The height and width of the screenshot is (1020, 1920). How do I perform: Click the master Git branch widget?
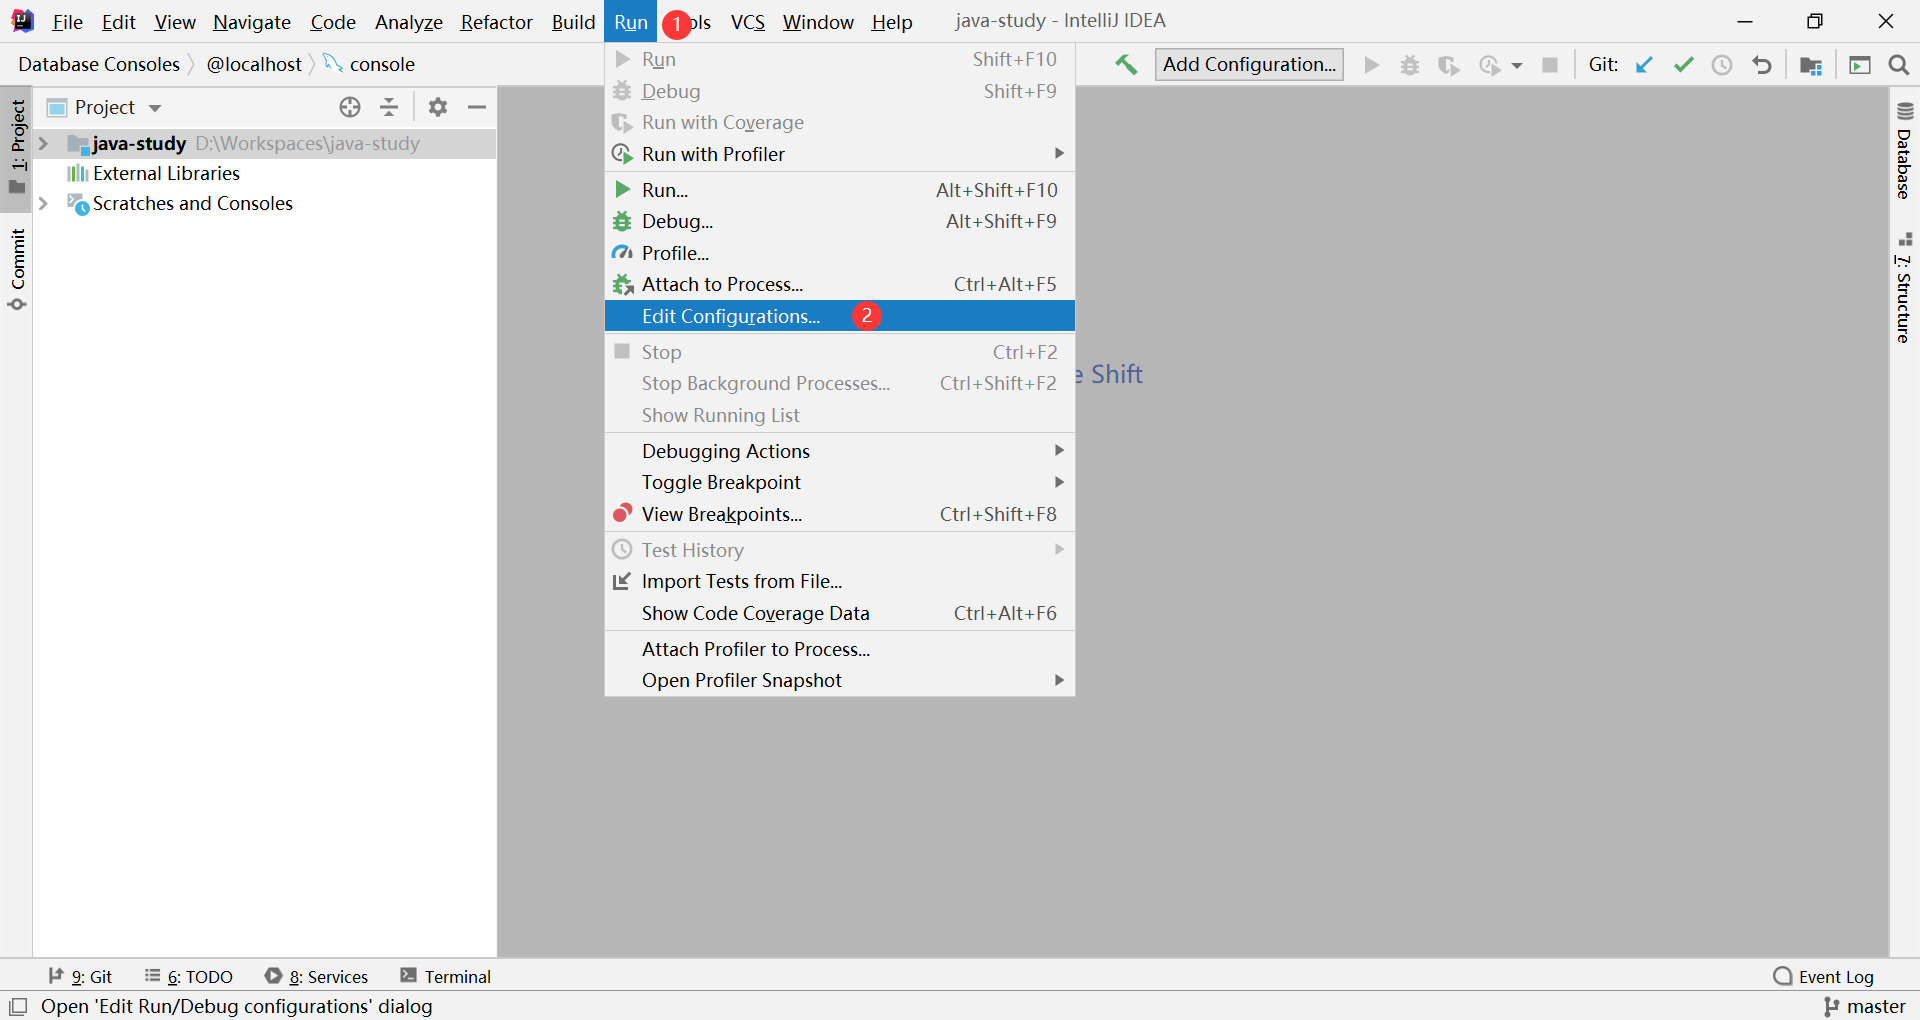click(x=1865, y=1006)
